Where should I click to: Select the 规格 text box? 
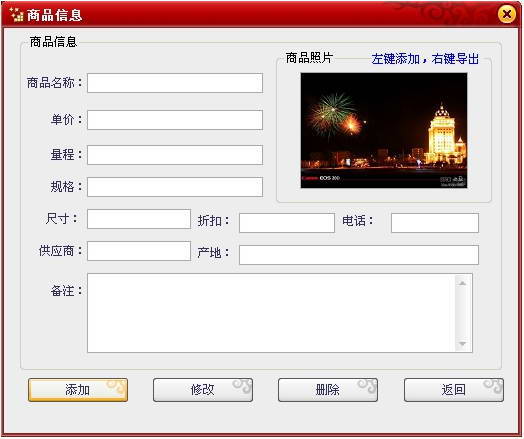[175, 187]
